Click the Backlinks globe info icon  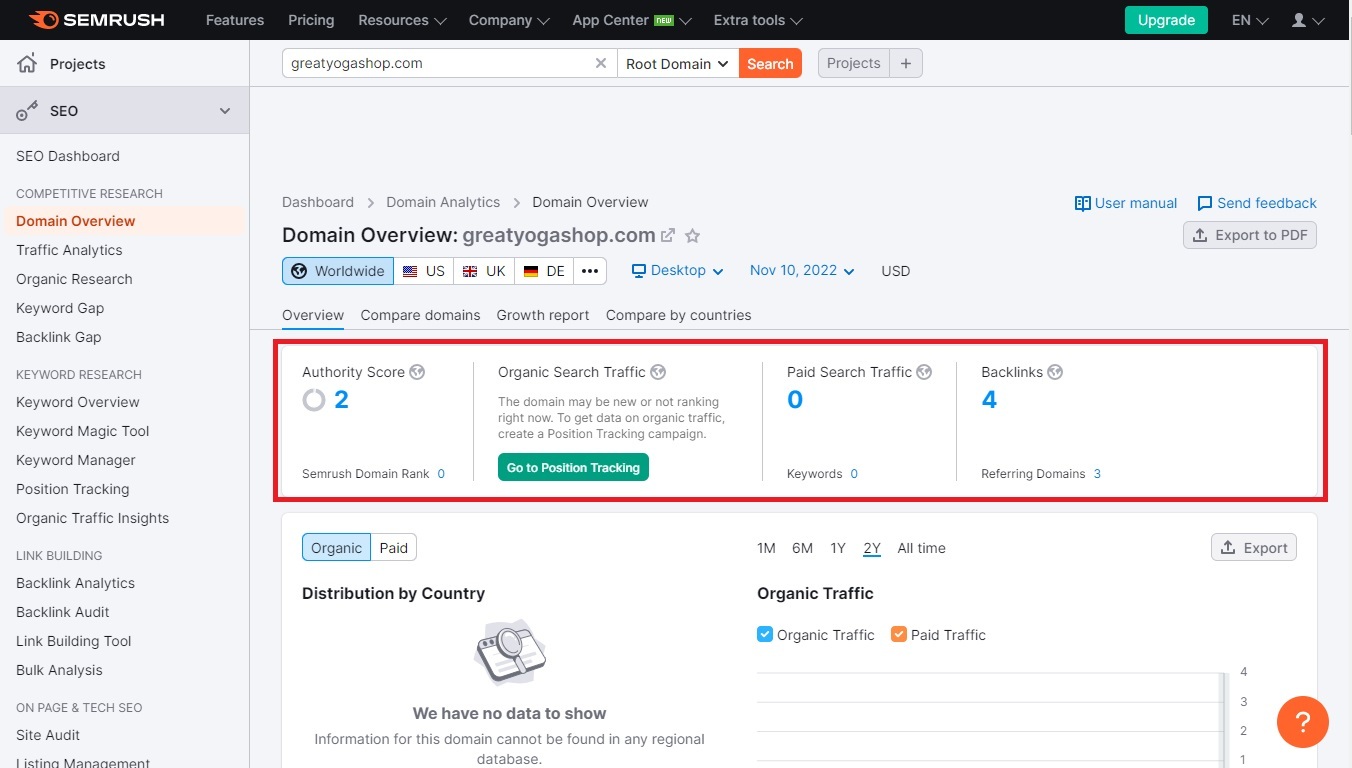point(1055,372)
